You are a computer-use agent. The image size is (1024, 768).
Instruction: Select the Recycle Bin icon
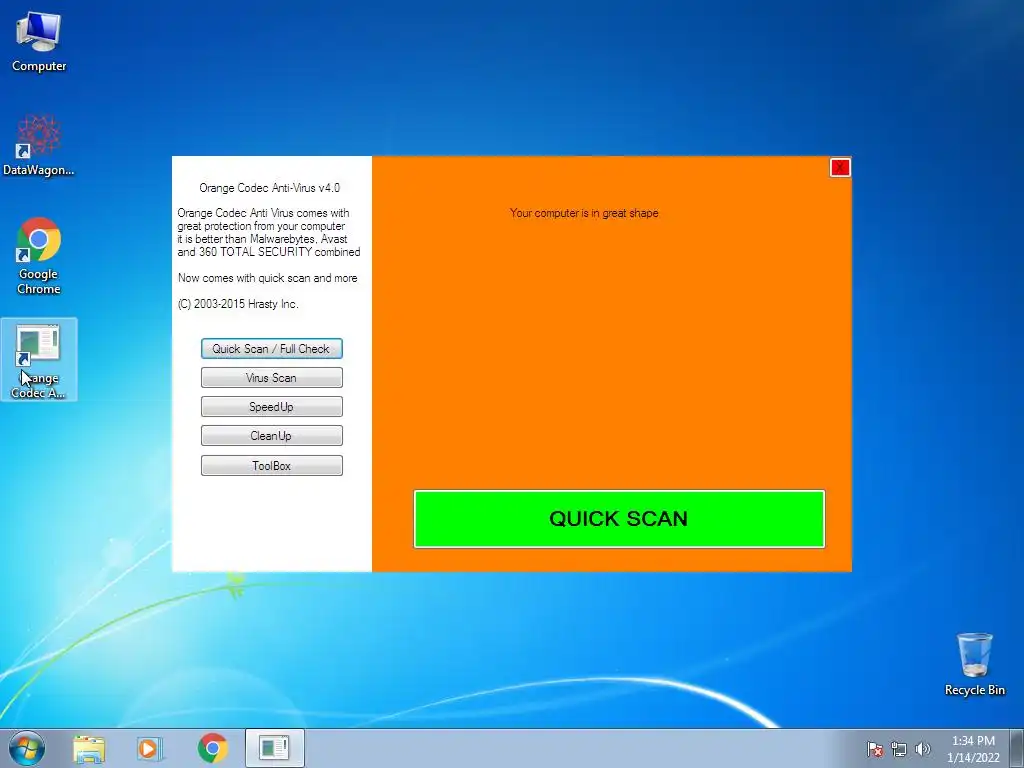click(974, 665)
